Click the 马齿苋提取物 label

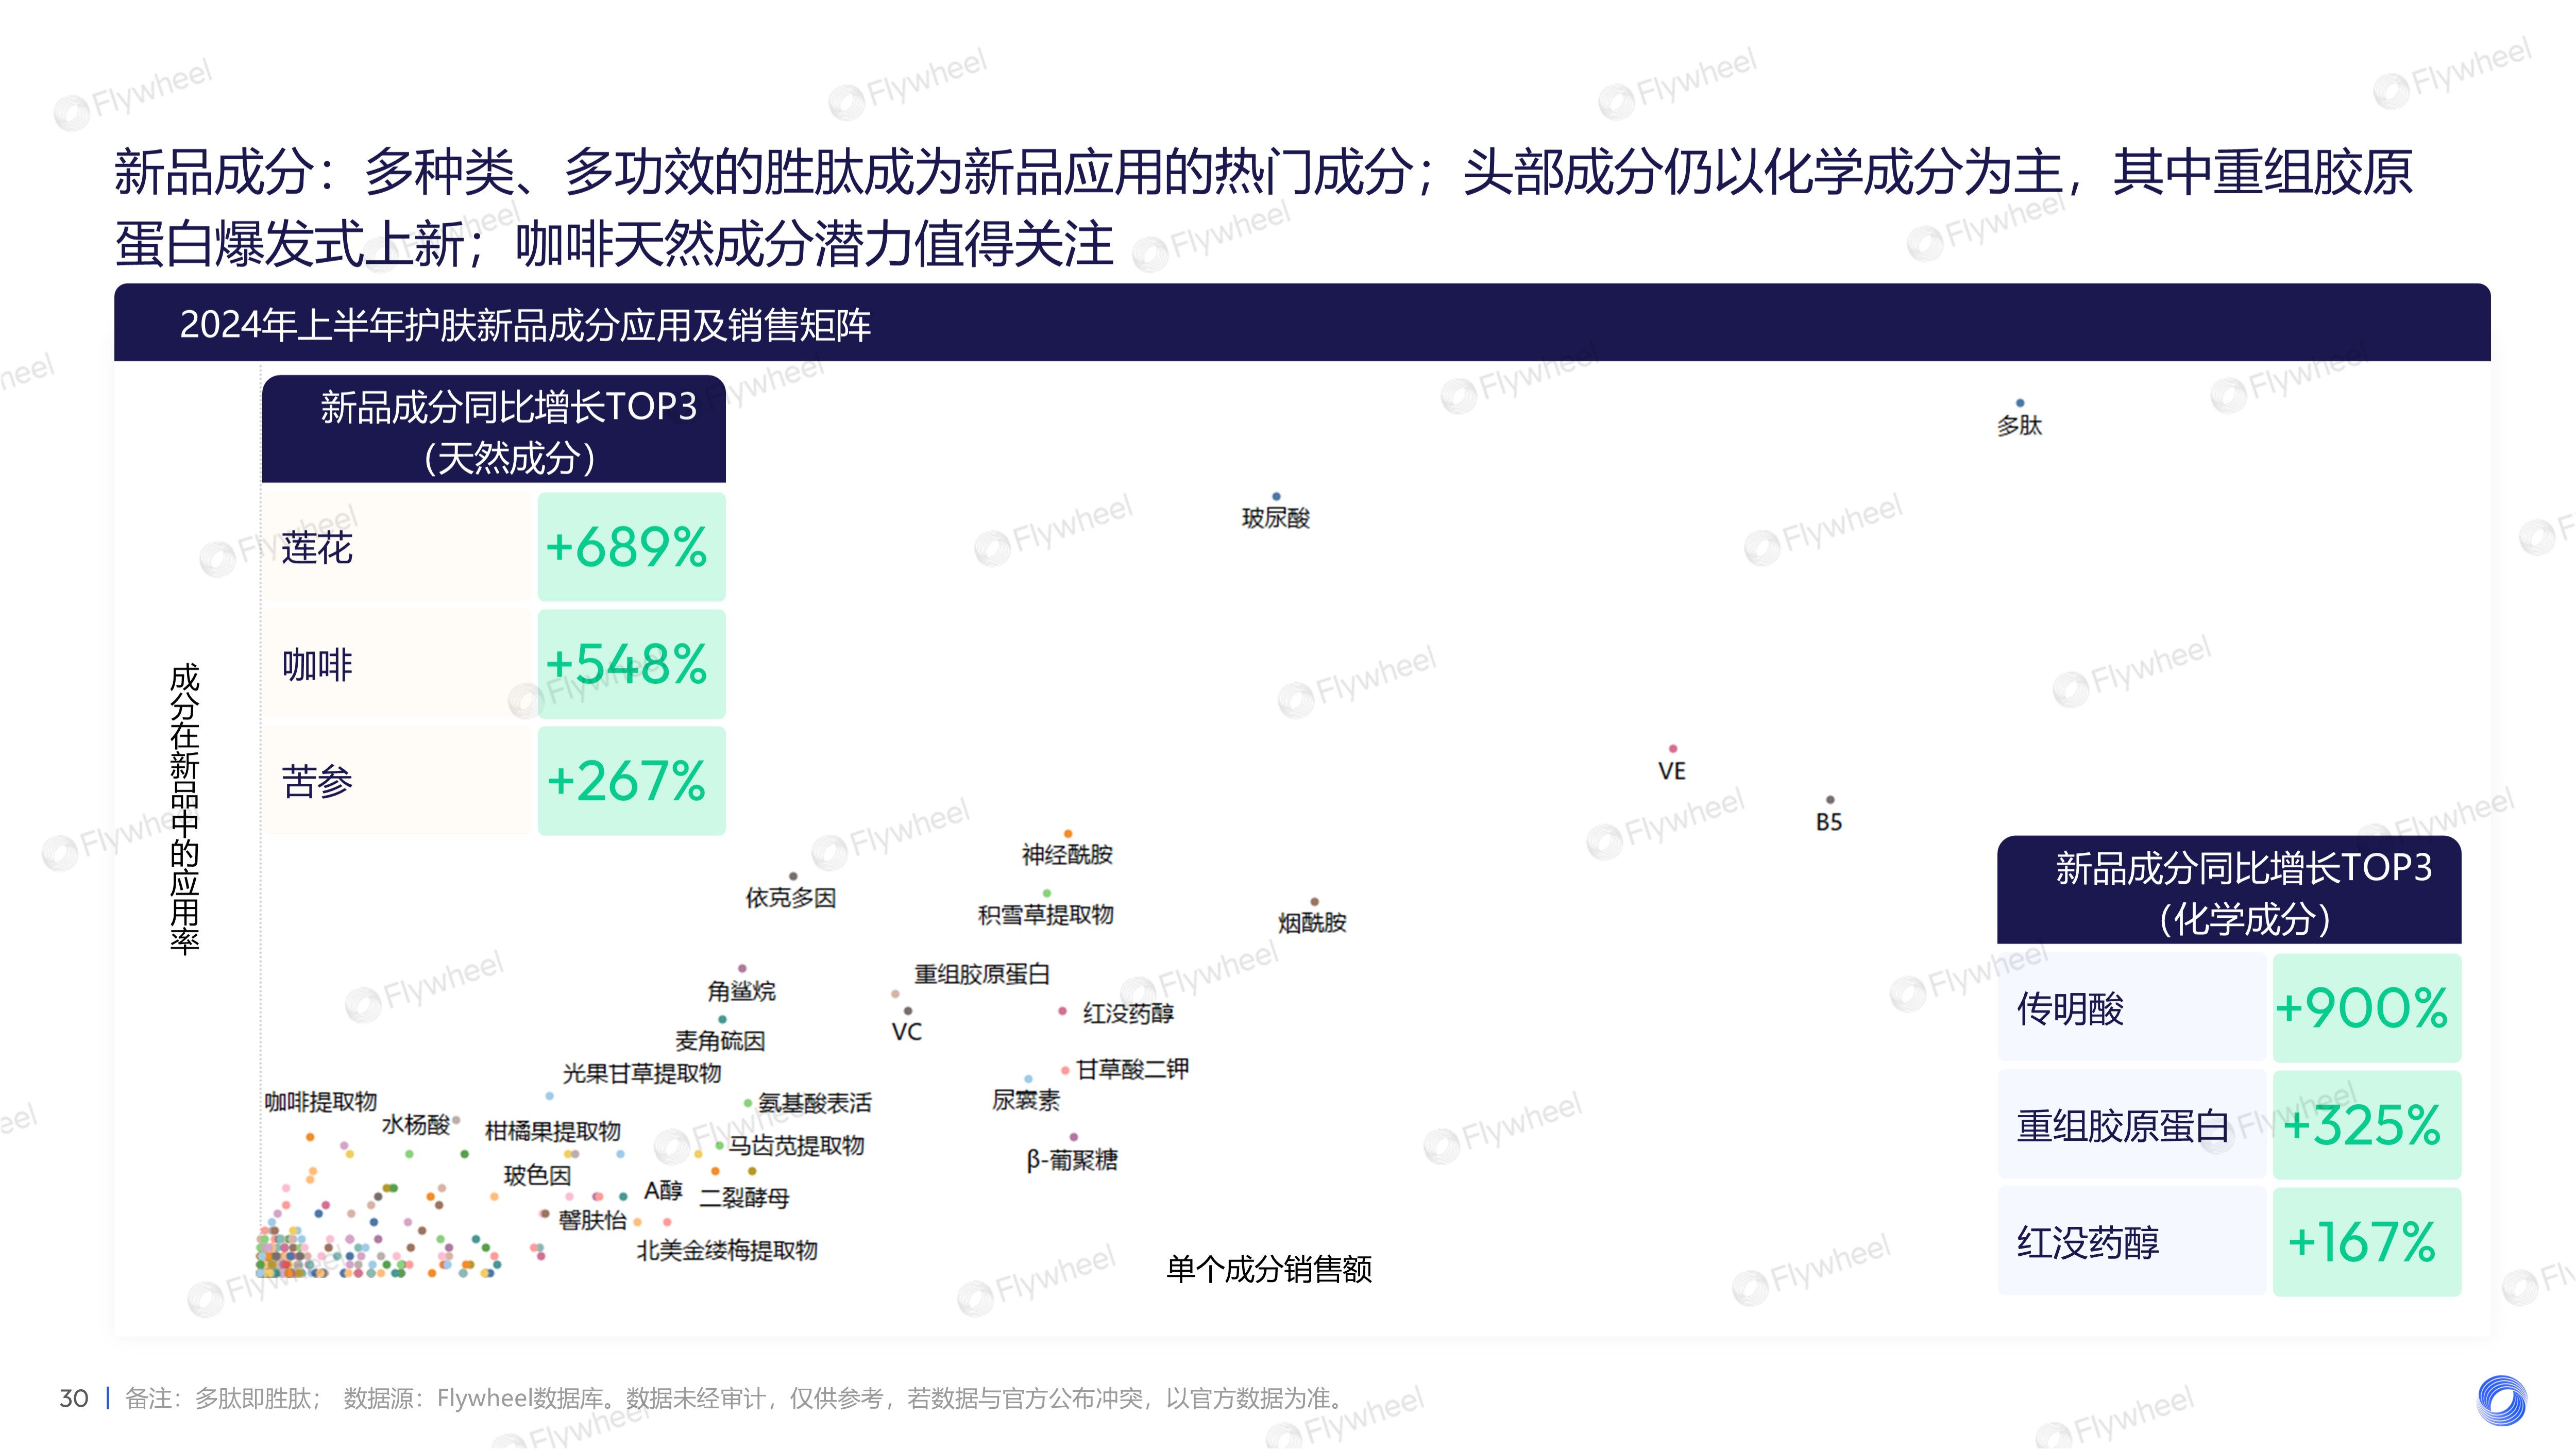point(796,1145)
